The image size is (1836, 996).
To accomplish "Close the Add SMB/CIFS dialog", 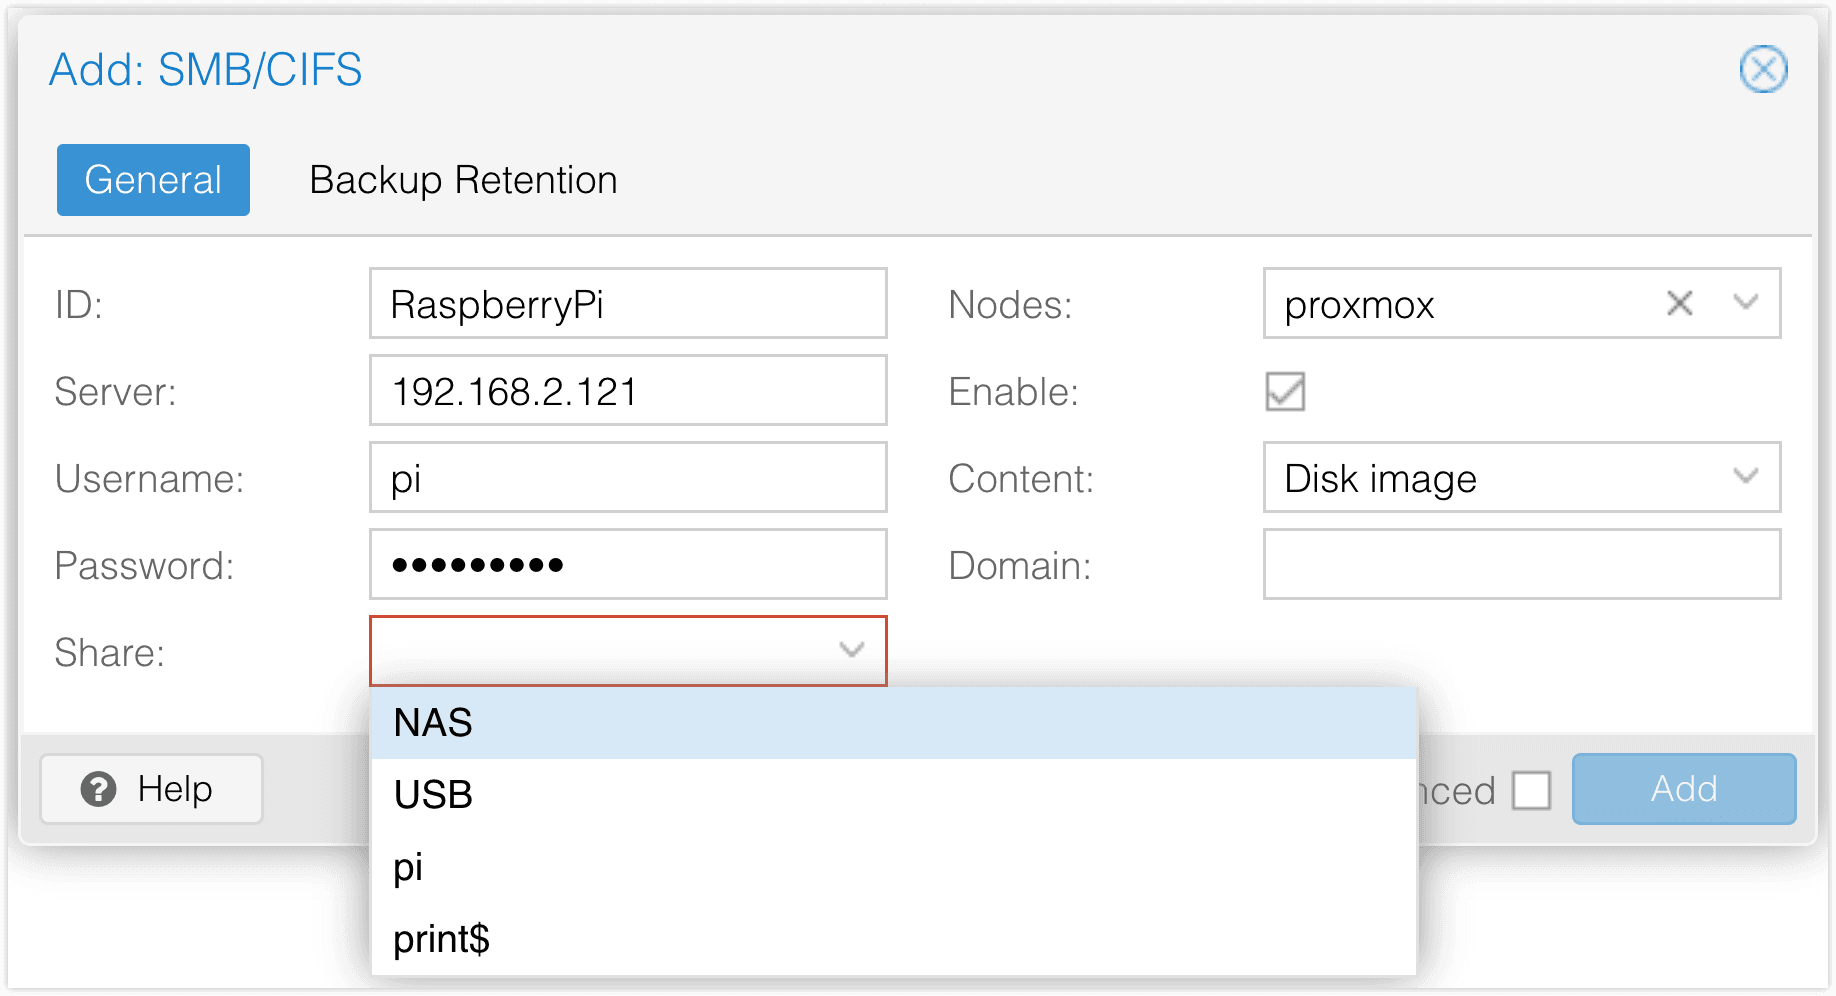I will tap(1763, 70).
